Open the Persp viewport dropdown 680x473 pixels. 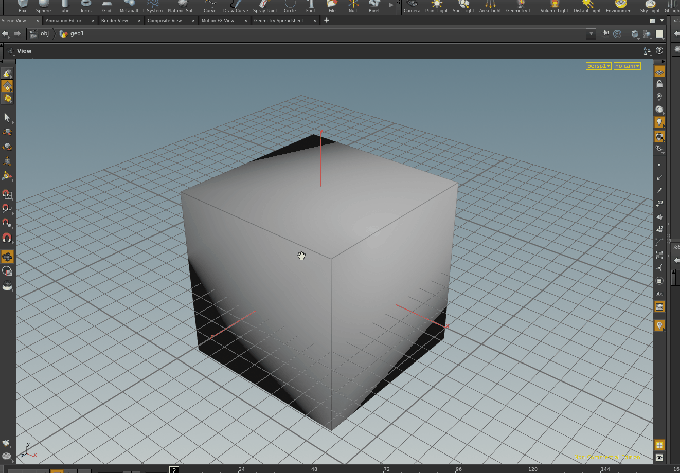click(x=597, y=65)
